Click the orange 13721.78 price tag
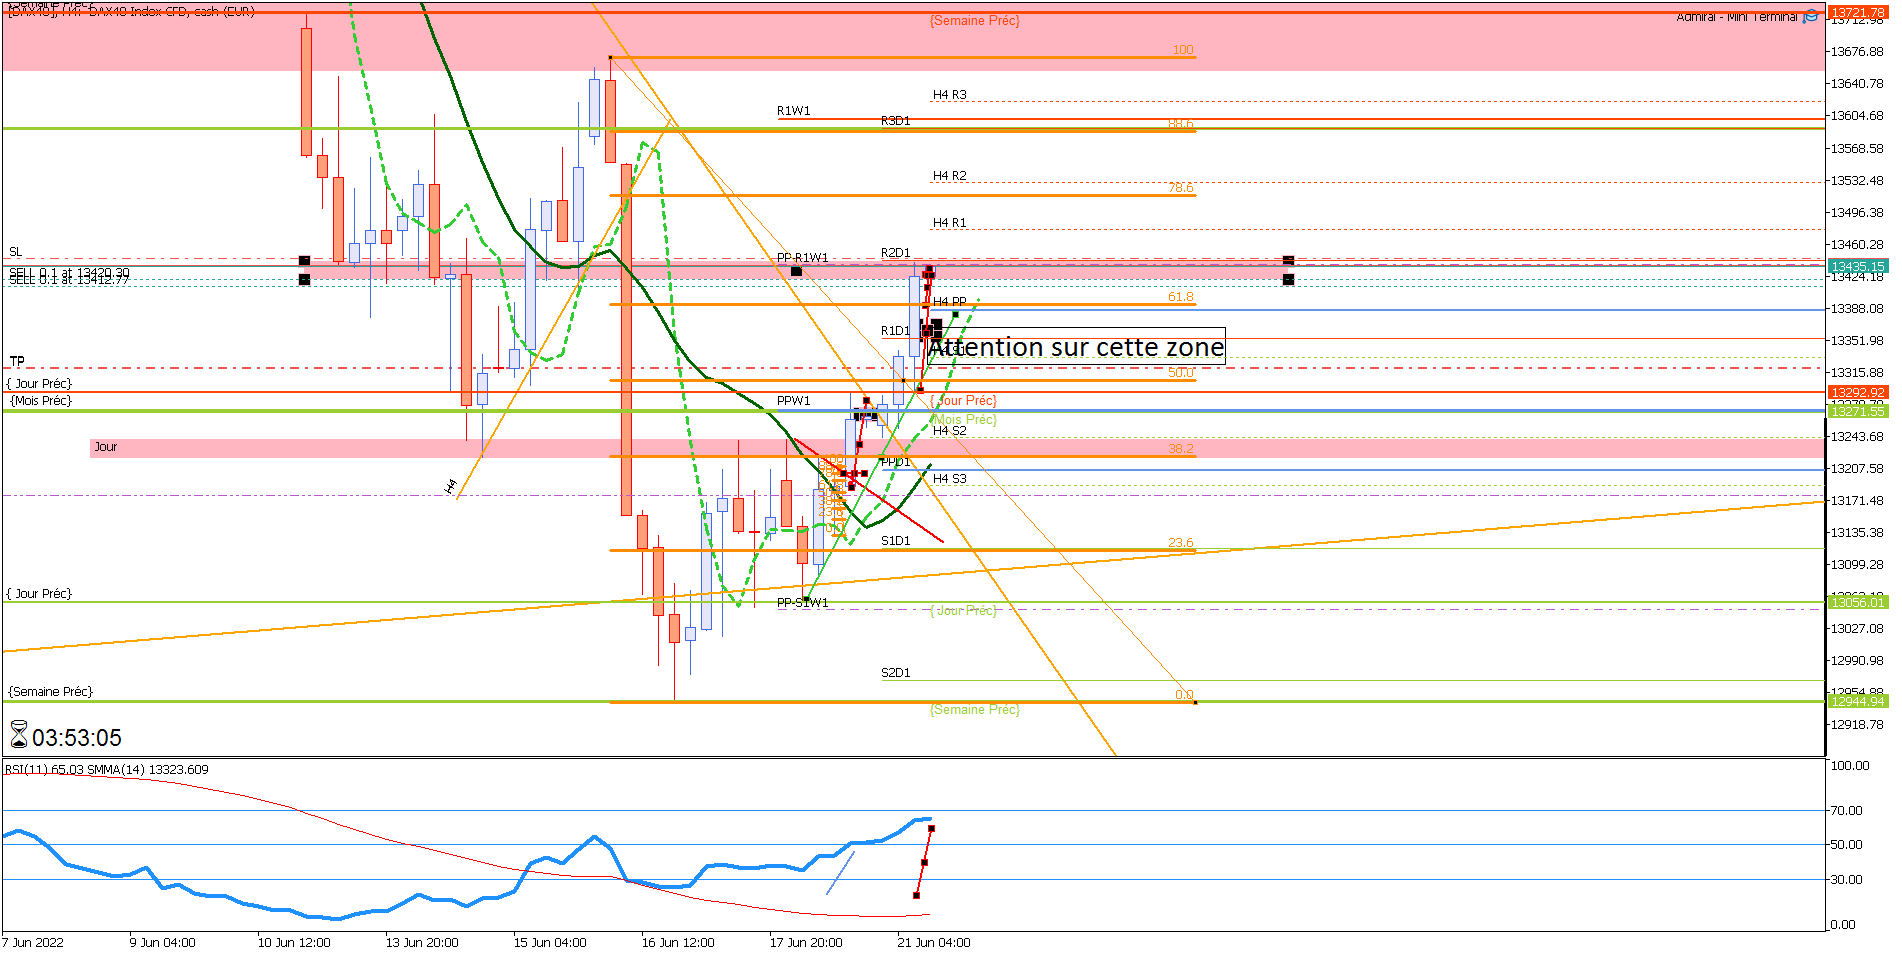Screen dimensions: 1902x955 (1857, 12)
